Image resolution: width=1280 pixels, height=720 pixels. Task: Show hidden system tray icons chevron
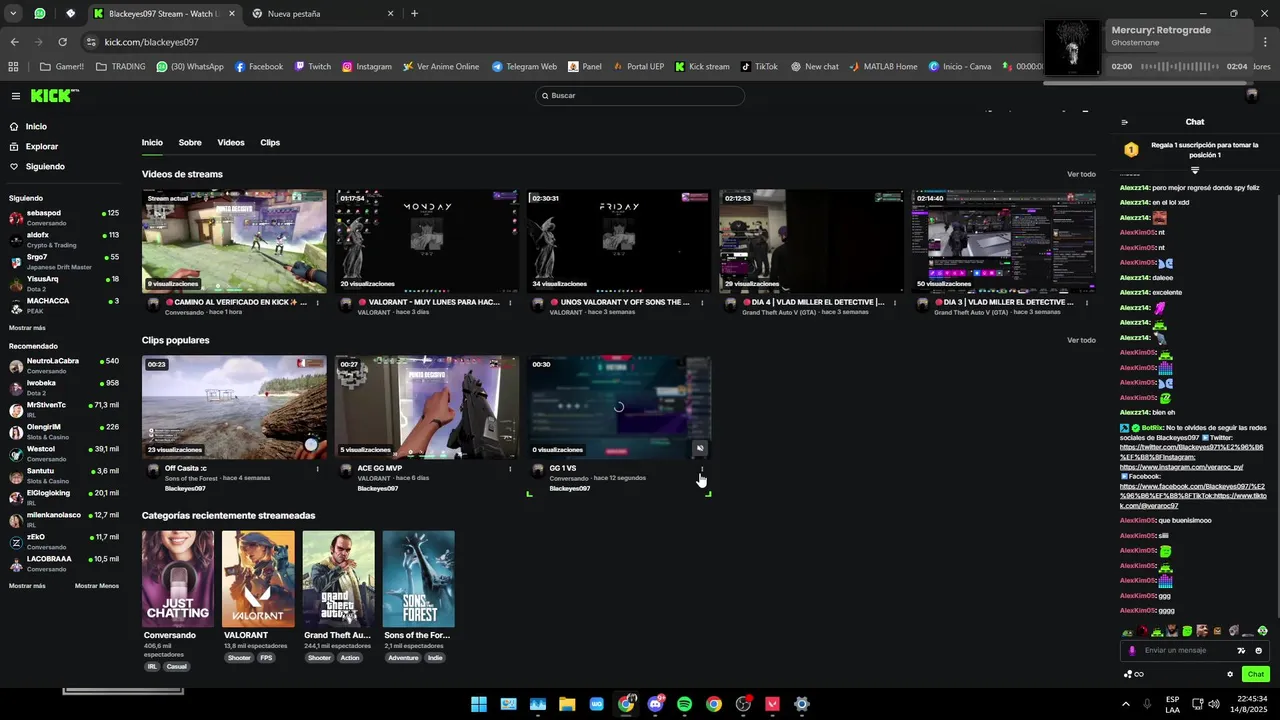tap(1125, 704)
